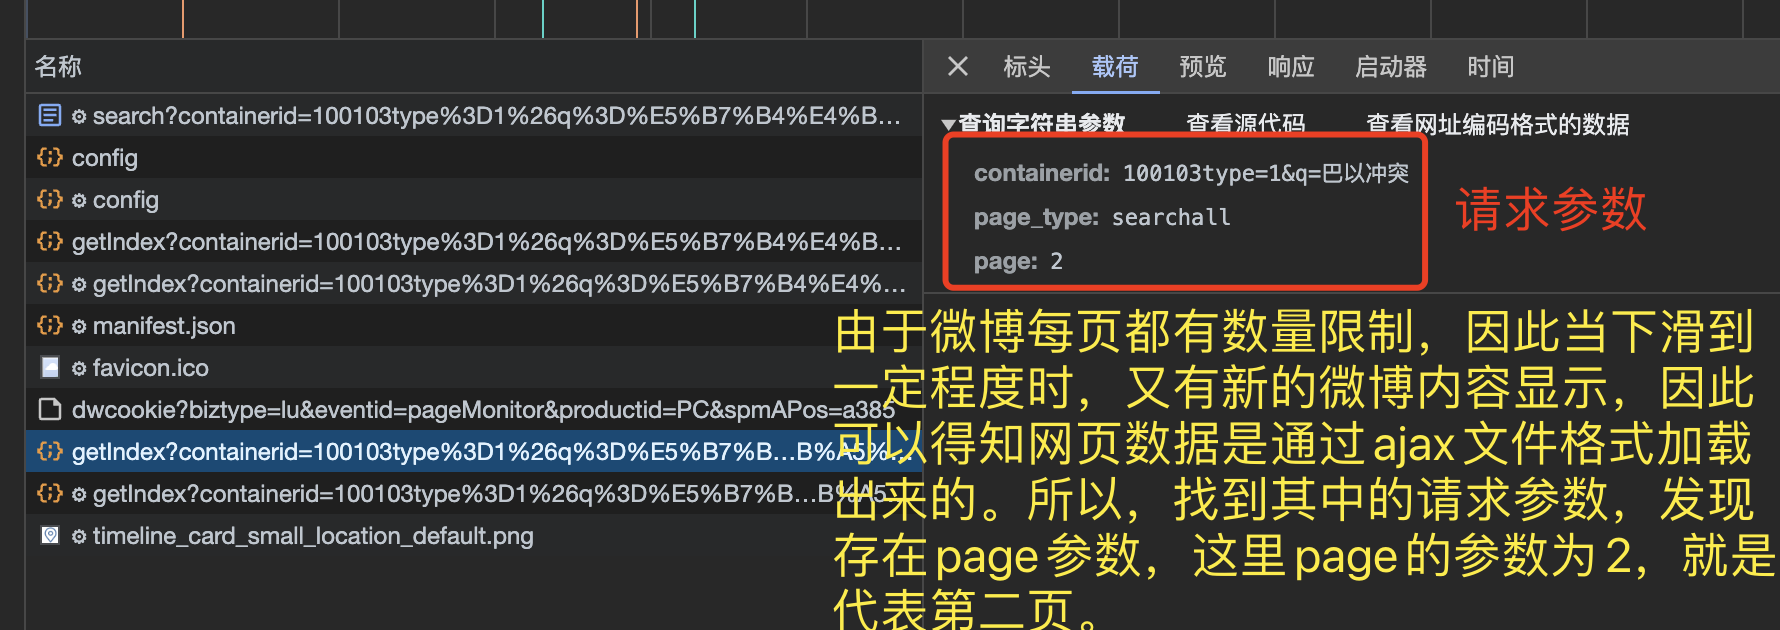Viewport: 1780px width, 630px height.
Task: Click the JSON icon beside first config
Action: [x=49, y=158]
